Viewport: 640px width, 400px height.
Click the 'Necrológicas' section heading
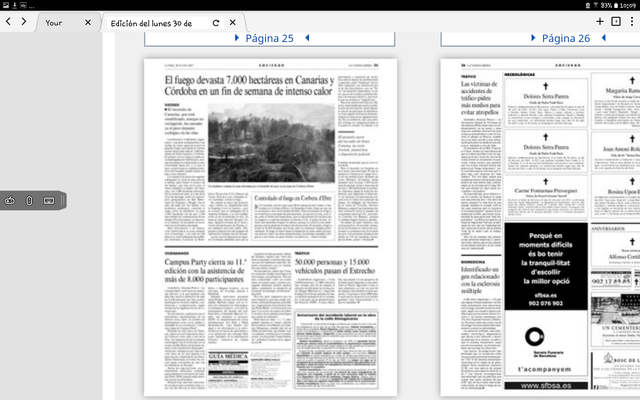click(x=520, y=75)
